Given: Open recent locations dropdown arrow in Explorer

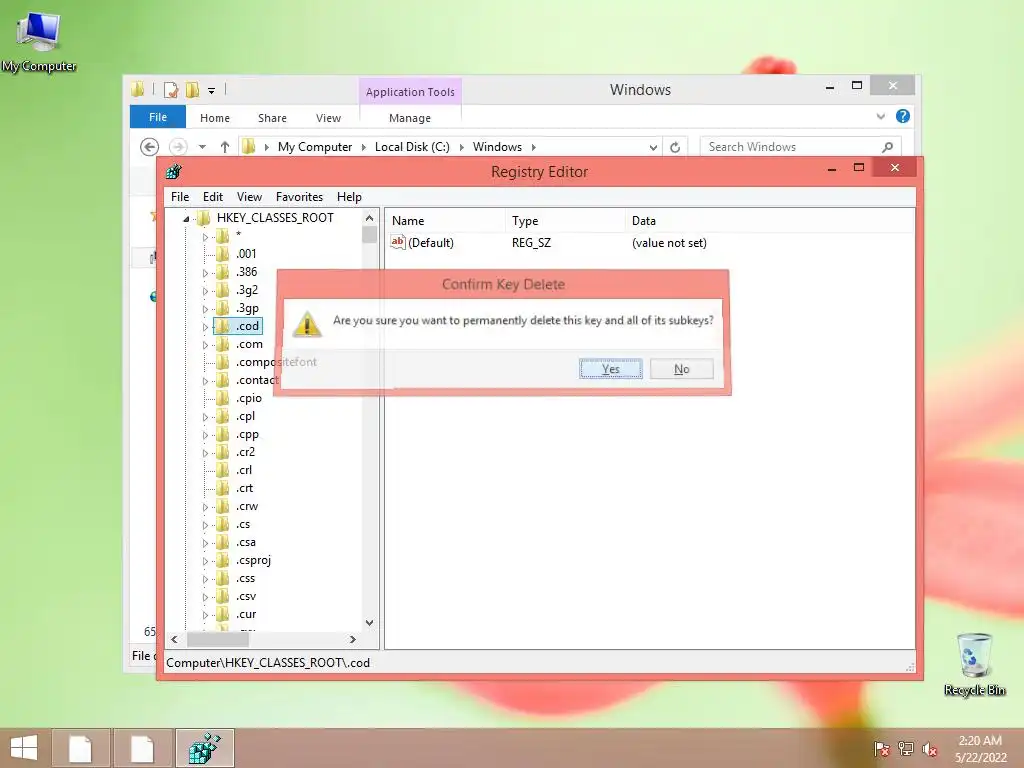Looking at the screenshot, I should [x=202, y=147].
